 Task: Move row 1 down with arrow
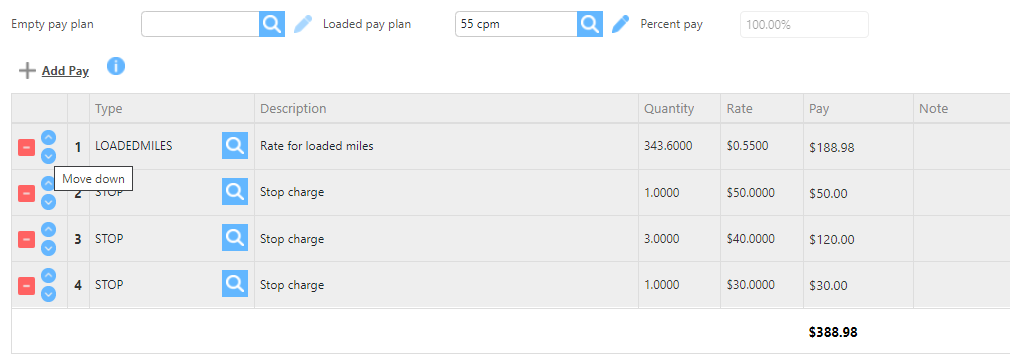[x=48, y=156]
